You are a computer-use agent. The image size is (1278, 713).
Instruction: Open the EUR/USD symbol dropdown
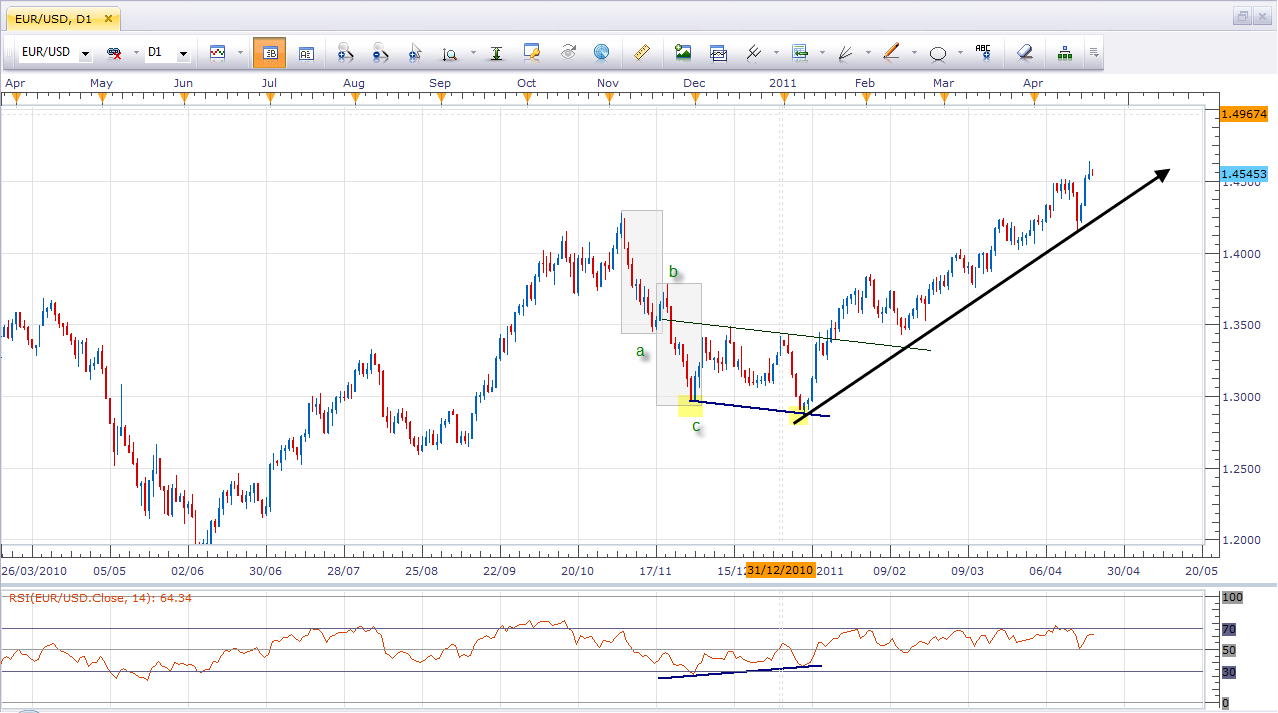click(86, 54)
